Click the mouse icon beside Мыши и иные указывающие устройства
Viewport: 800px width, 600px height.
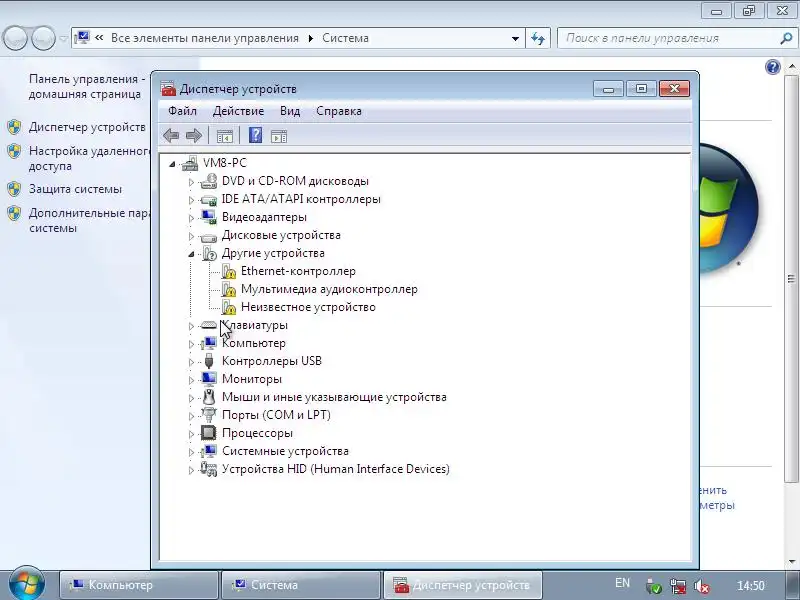(x=209, y=397)
